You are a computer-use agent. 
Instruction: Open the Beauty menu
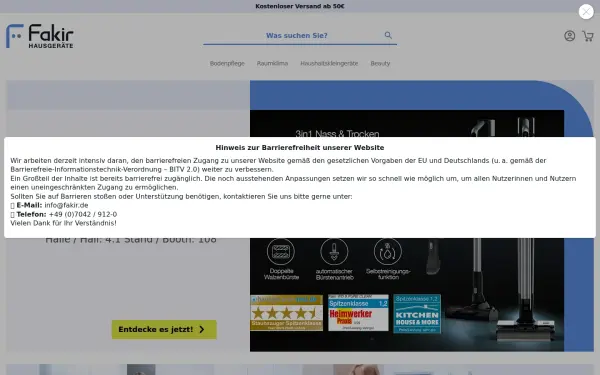380,64
